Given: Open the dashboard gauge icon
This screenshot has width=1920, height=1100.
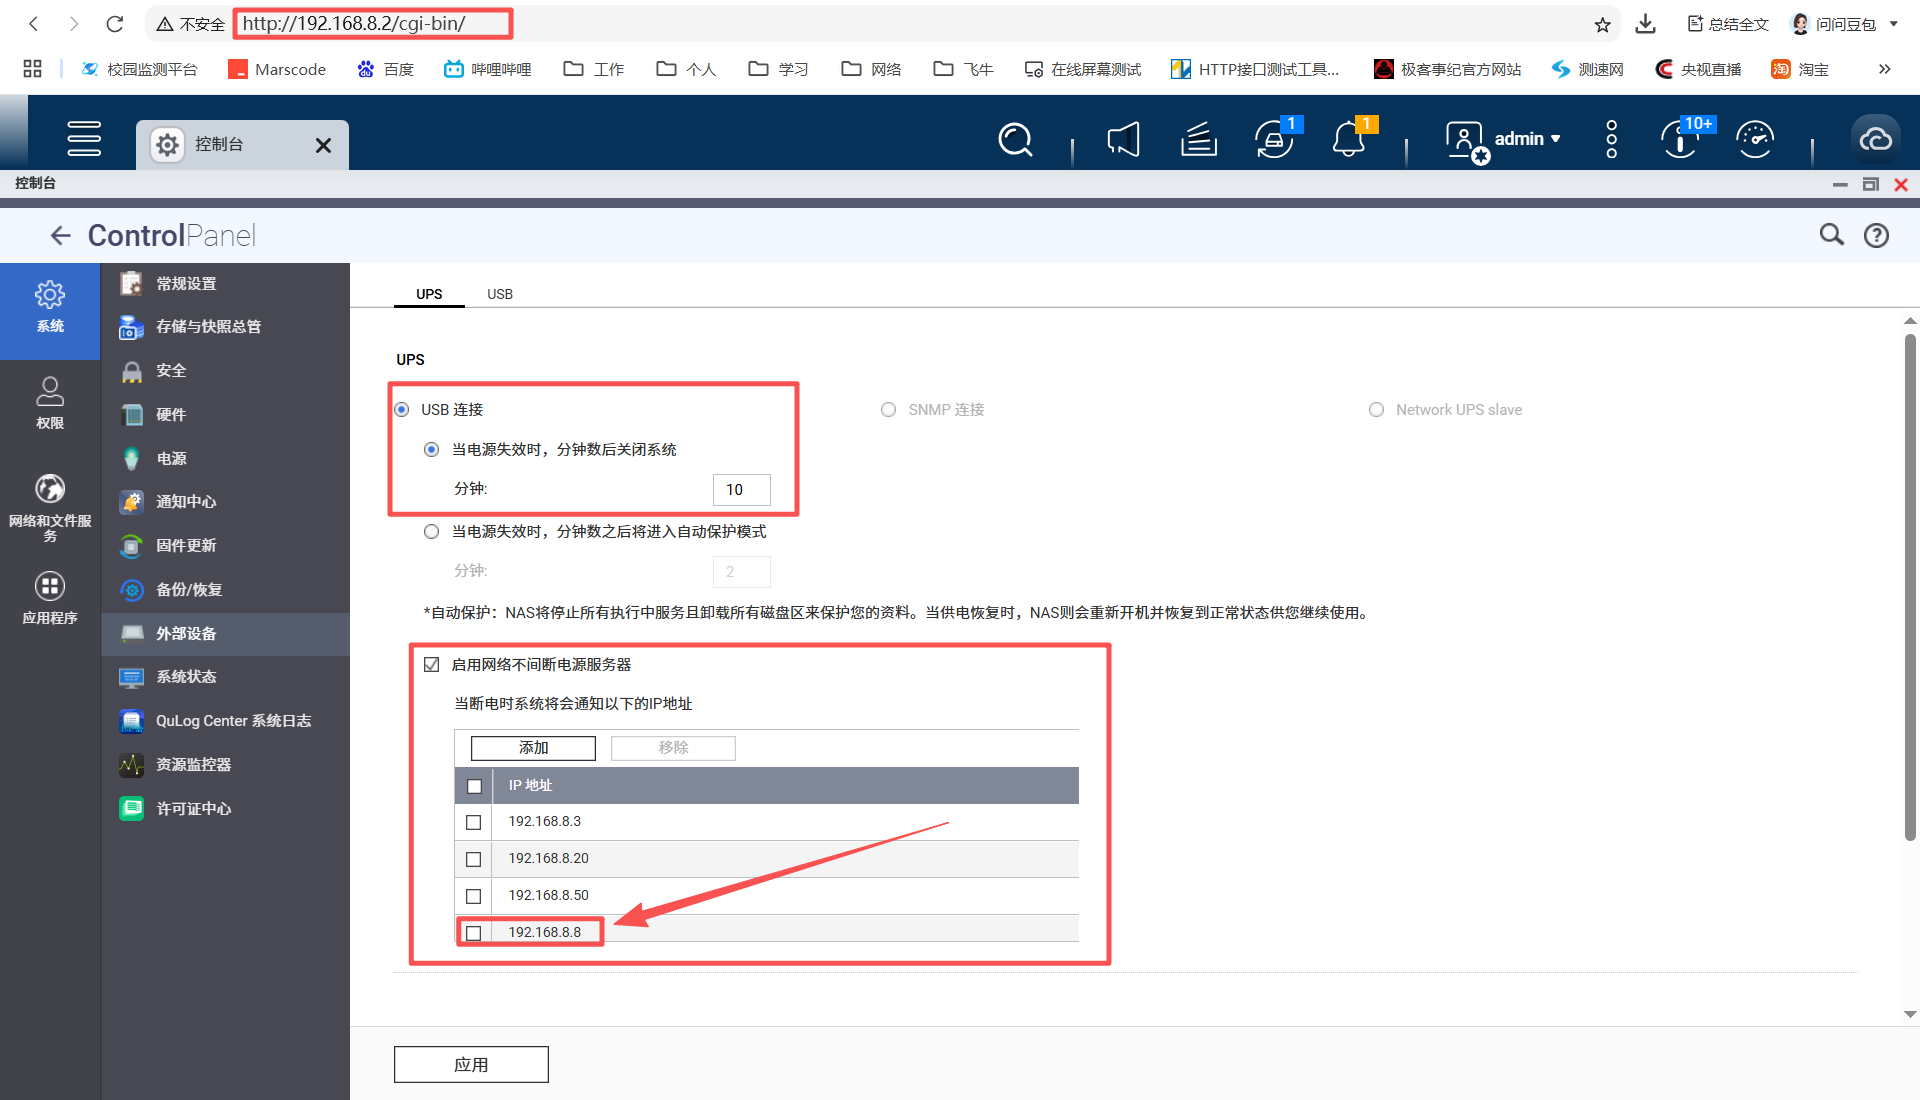Looking at the screenshot, I should pos(1755,139).
